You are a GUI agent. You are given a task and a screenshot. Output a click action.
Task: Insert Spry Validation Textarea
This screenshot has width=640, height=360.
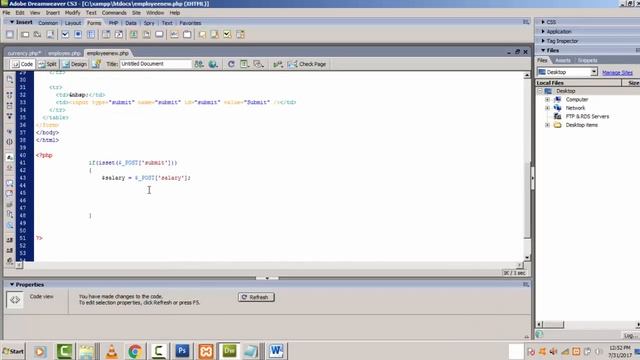pos(215,35)
